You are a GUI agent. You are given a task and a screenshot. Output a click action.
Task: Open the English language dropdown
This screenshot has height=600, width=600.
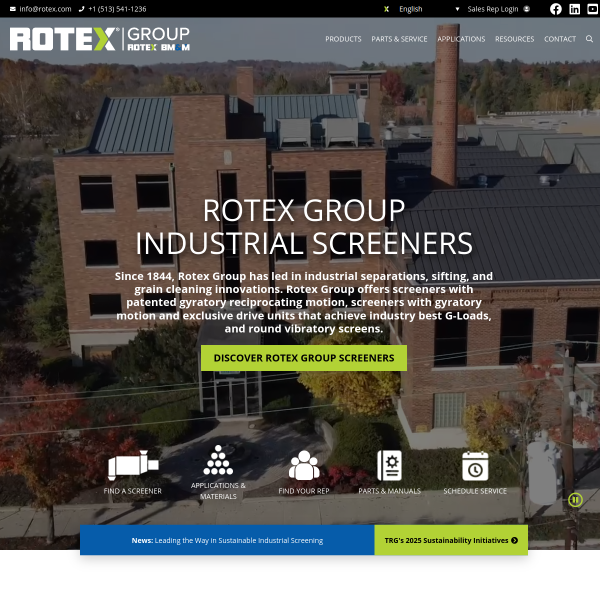coord(422,9)
